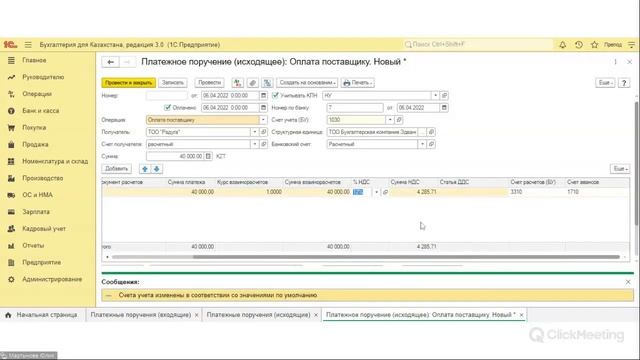This screenshot has height=360, width=640.
Task: Open % НДС rate record icon in row
Action: click(x=385, y=192)
